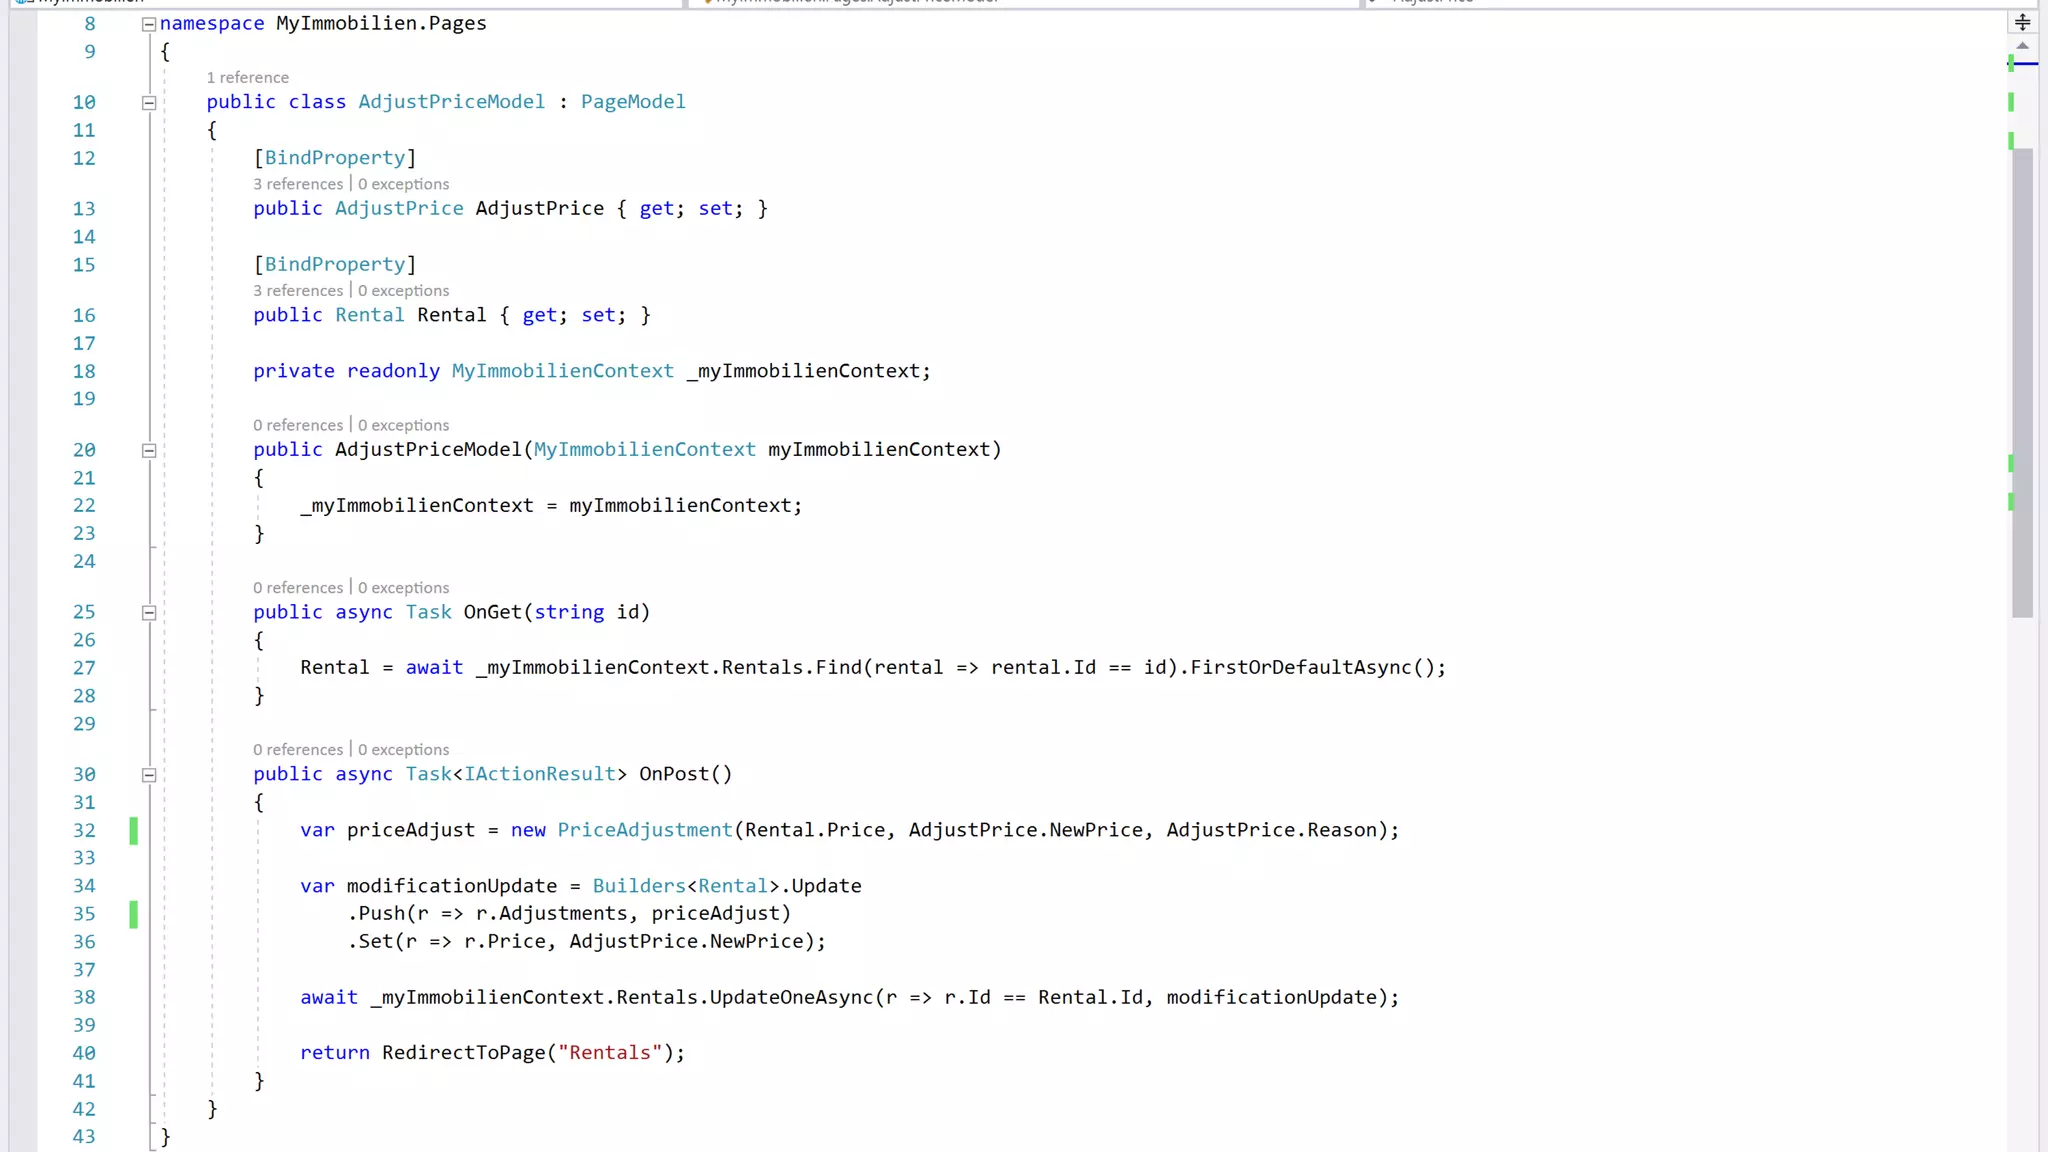Image resolution: width=2048 pixels, height=1152 pixels.
Task: Open '3 references' CodeLens above Rental property
Action: [x=297, y=291]
